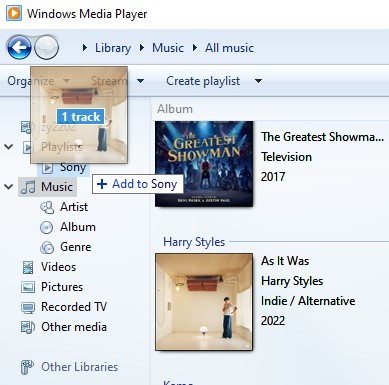Screen dimensions: 389x385
Task: Click the As It Was album title
Action: pos(285,261)
